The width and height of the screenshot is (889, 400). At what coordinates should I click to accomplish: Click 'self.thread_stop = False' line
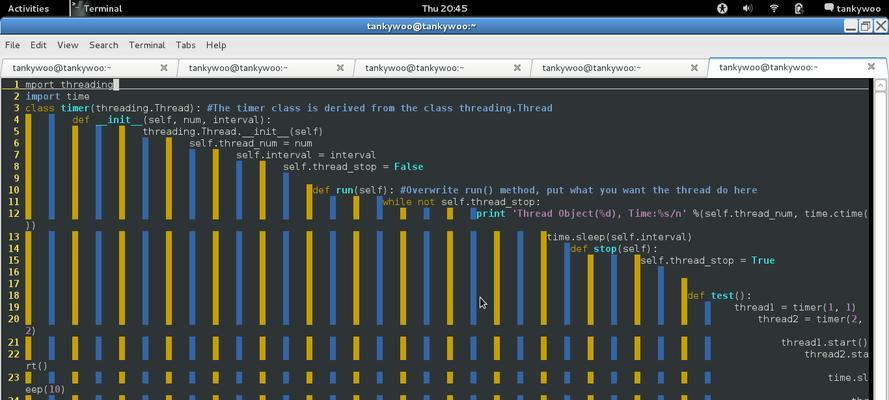353,167
